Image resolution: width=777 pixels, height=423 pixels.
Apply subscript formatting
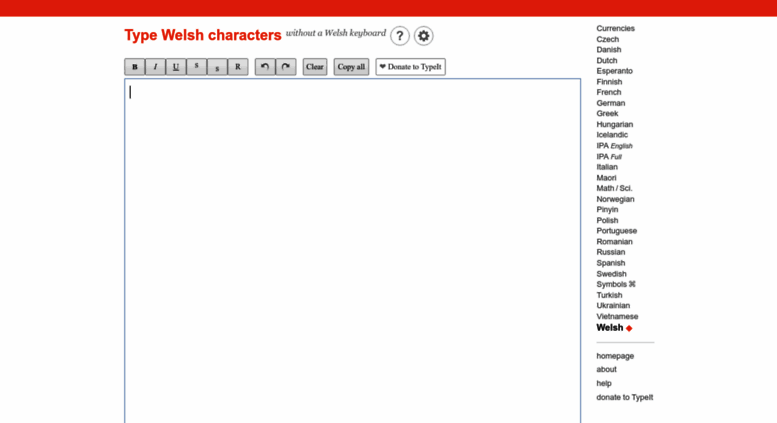[x=217, y=67]
